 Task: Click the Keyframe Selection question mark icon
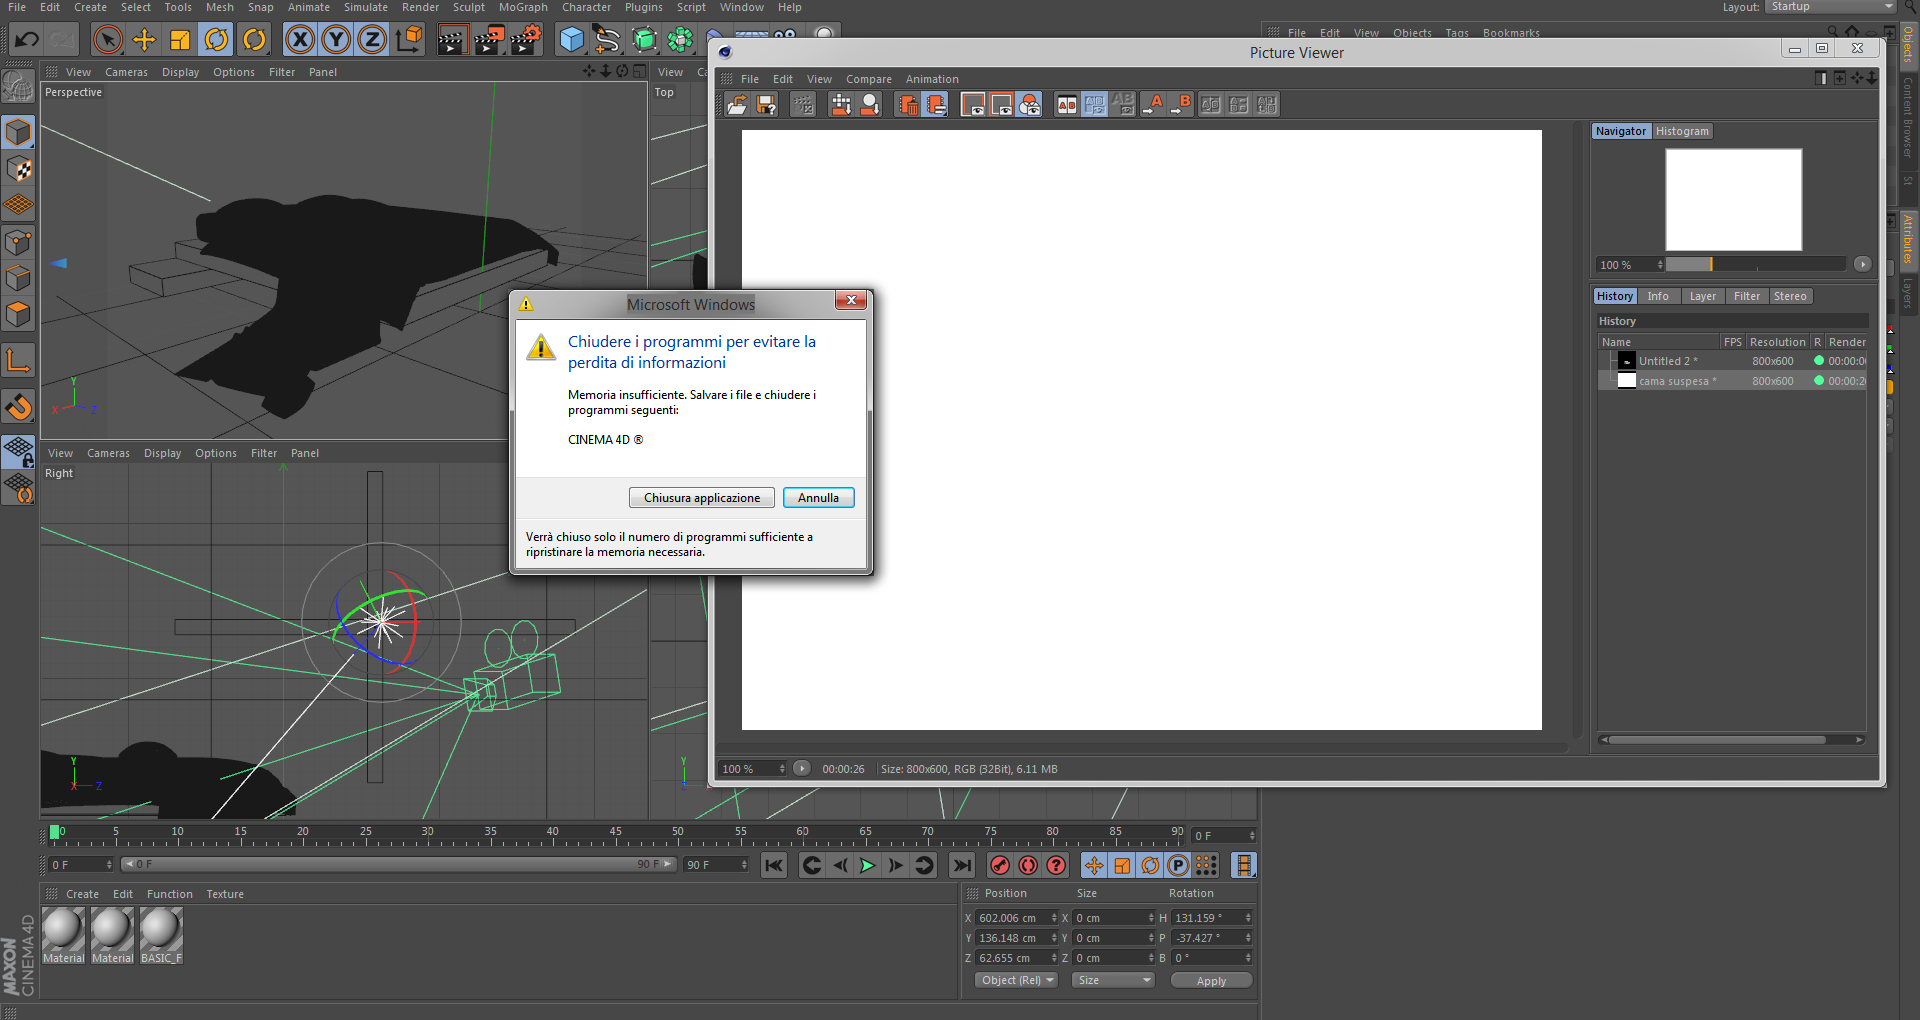coord(1056,866)
